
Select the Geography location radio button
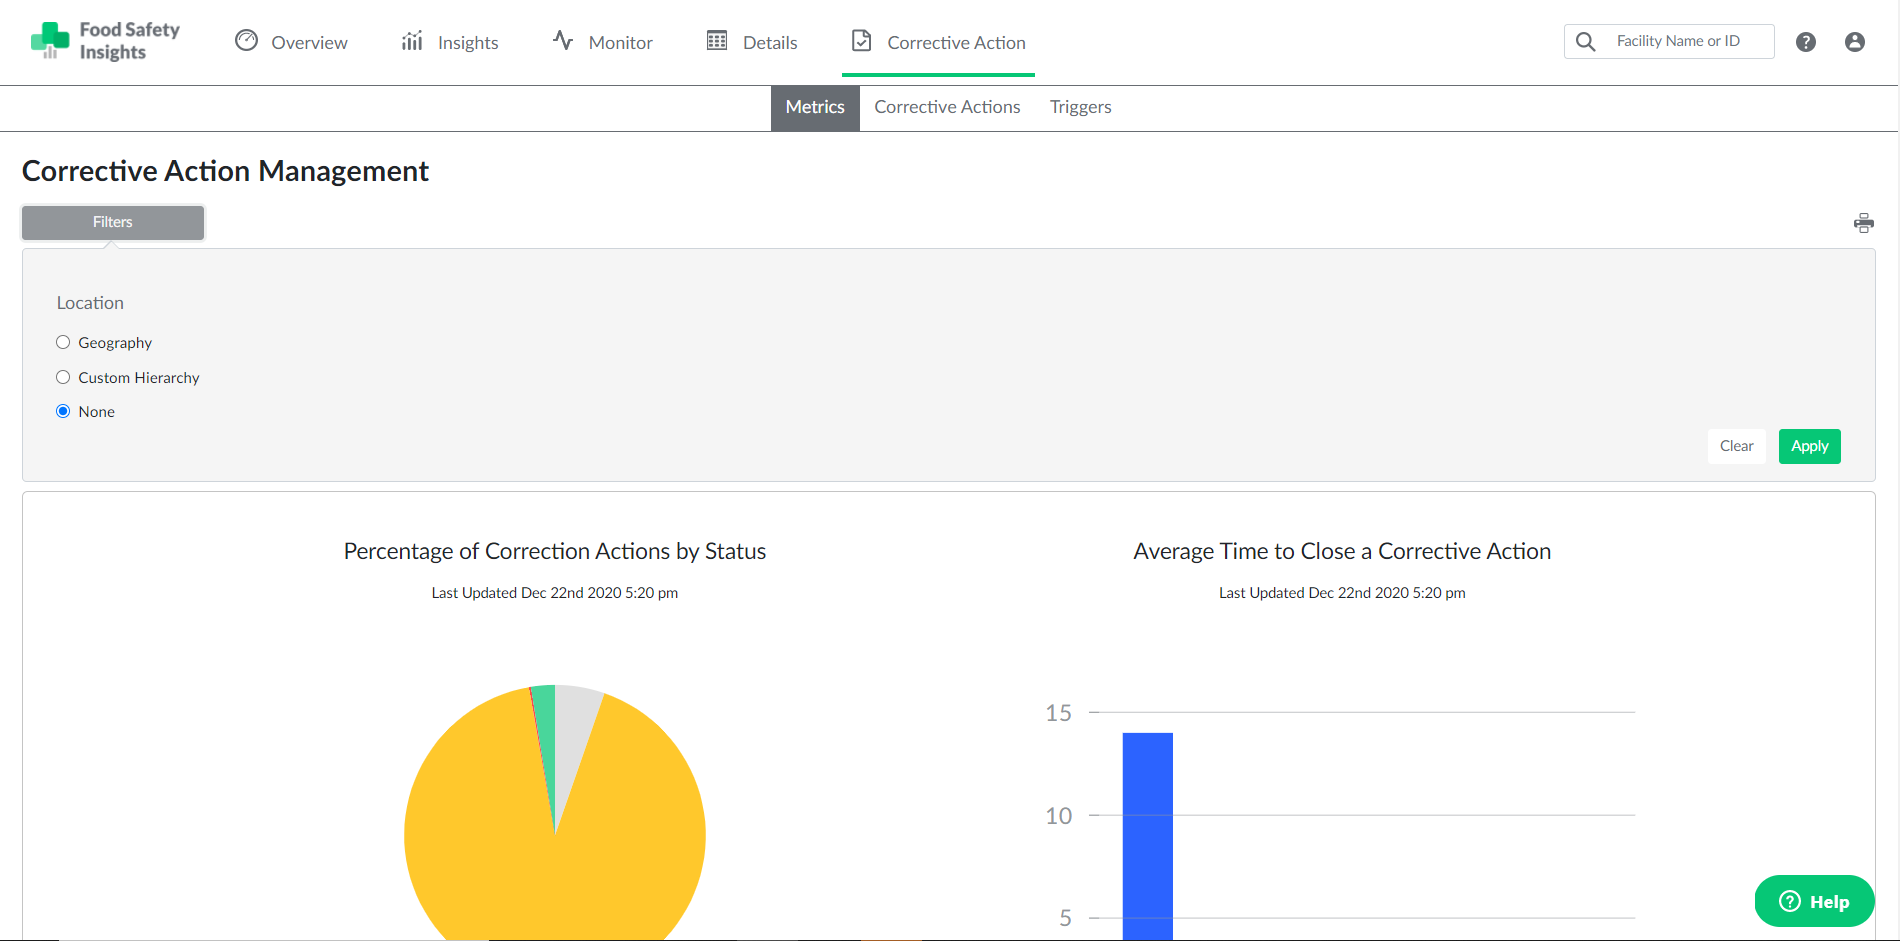click(x=63, y=342)
